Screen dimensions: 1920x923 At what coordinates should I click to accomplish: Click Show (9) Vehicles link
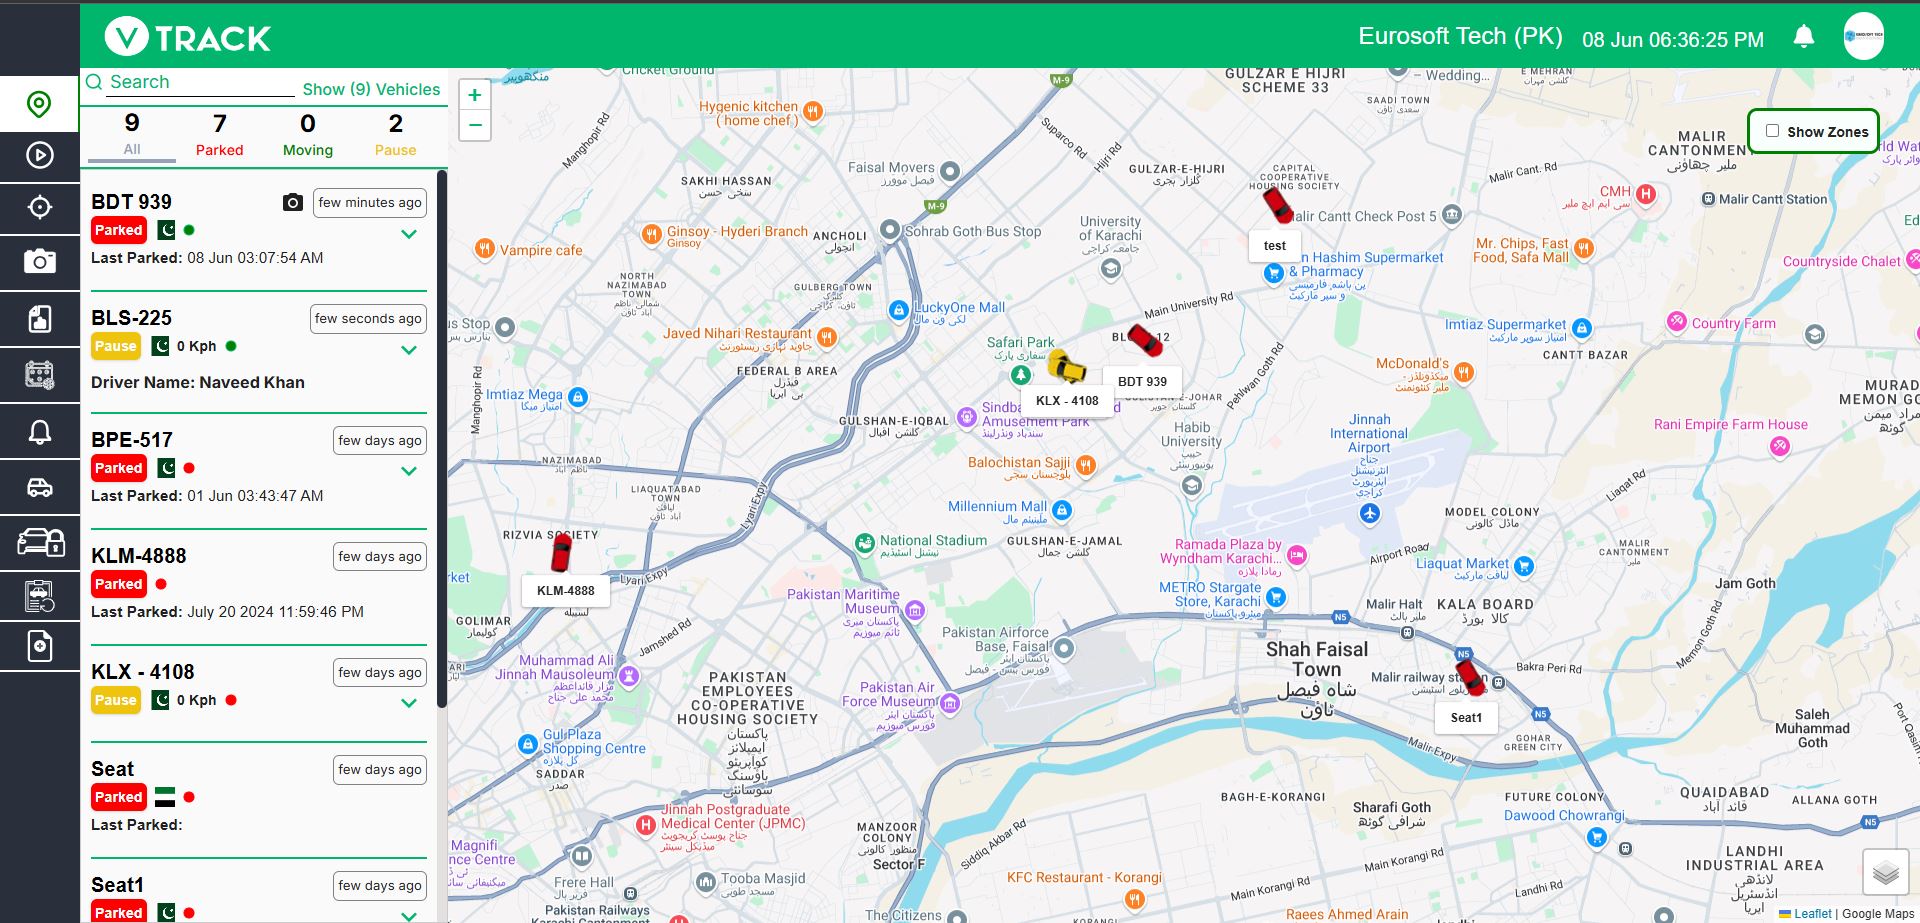371,89
